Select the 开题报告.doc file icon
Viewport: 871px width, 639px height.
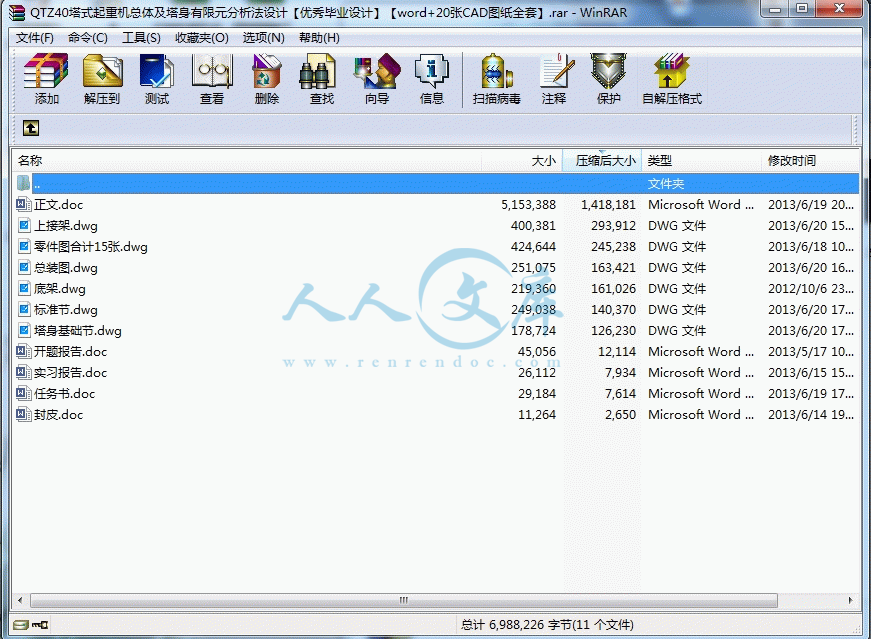point(23,352)
